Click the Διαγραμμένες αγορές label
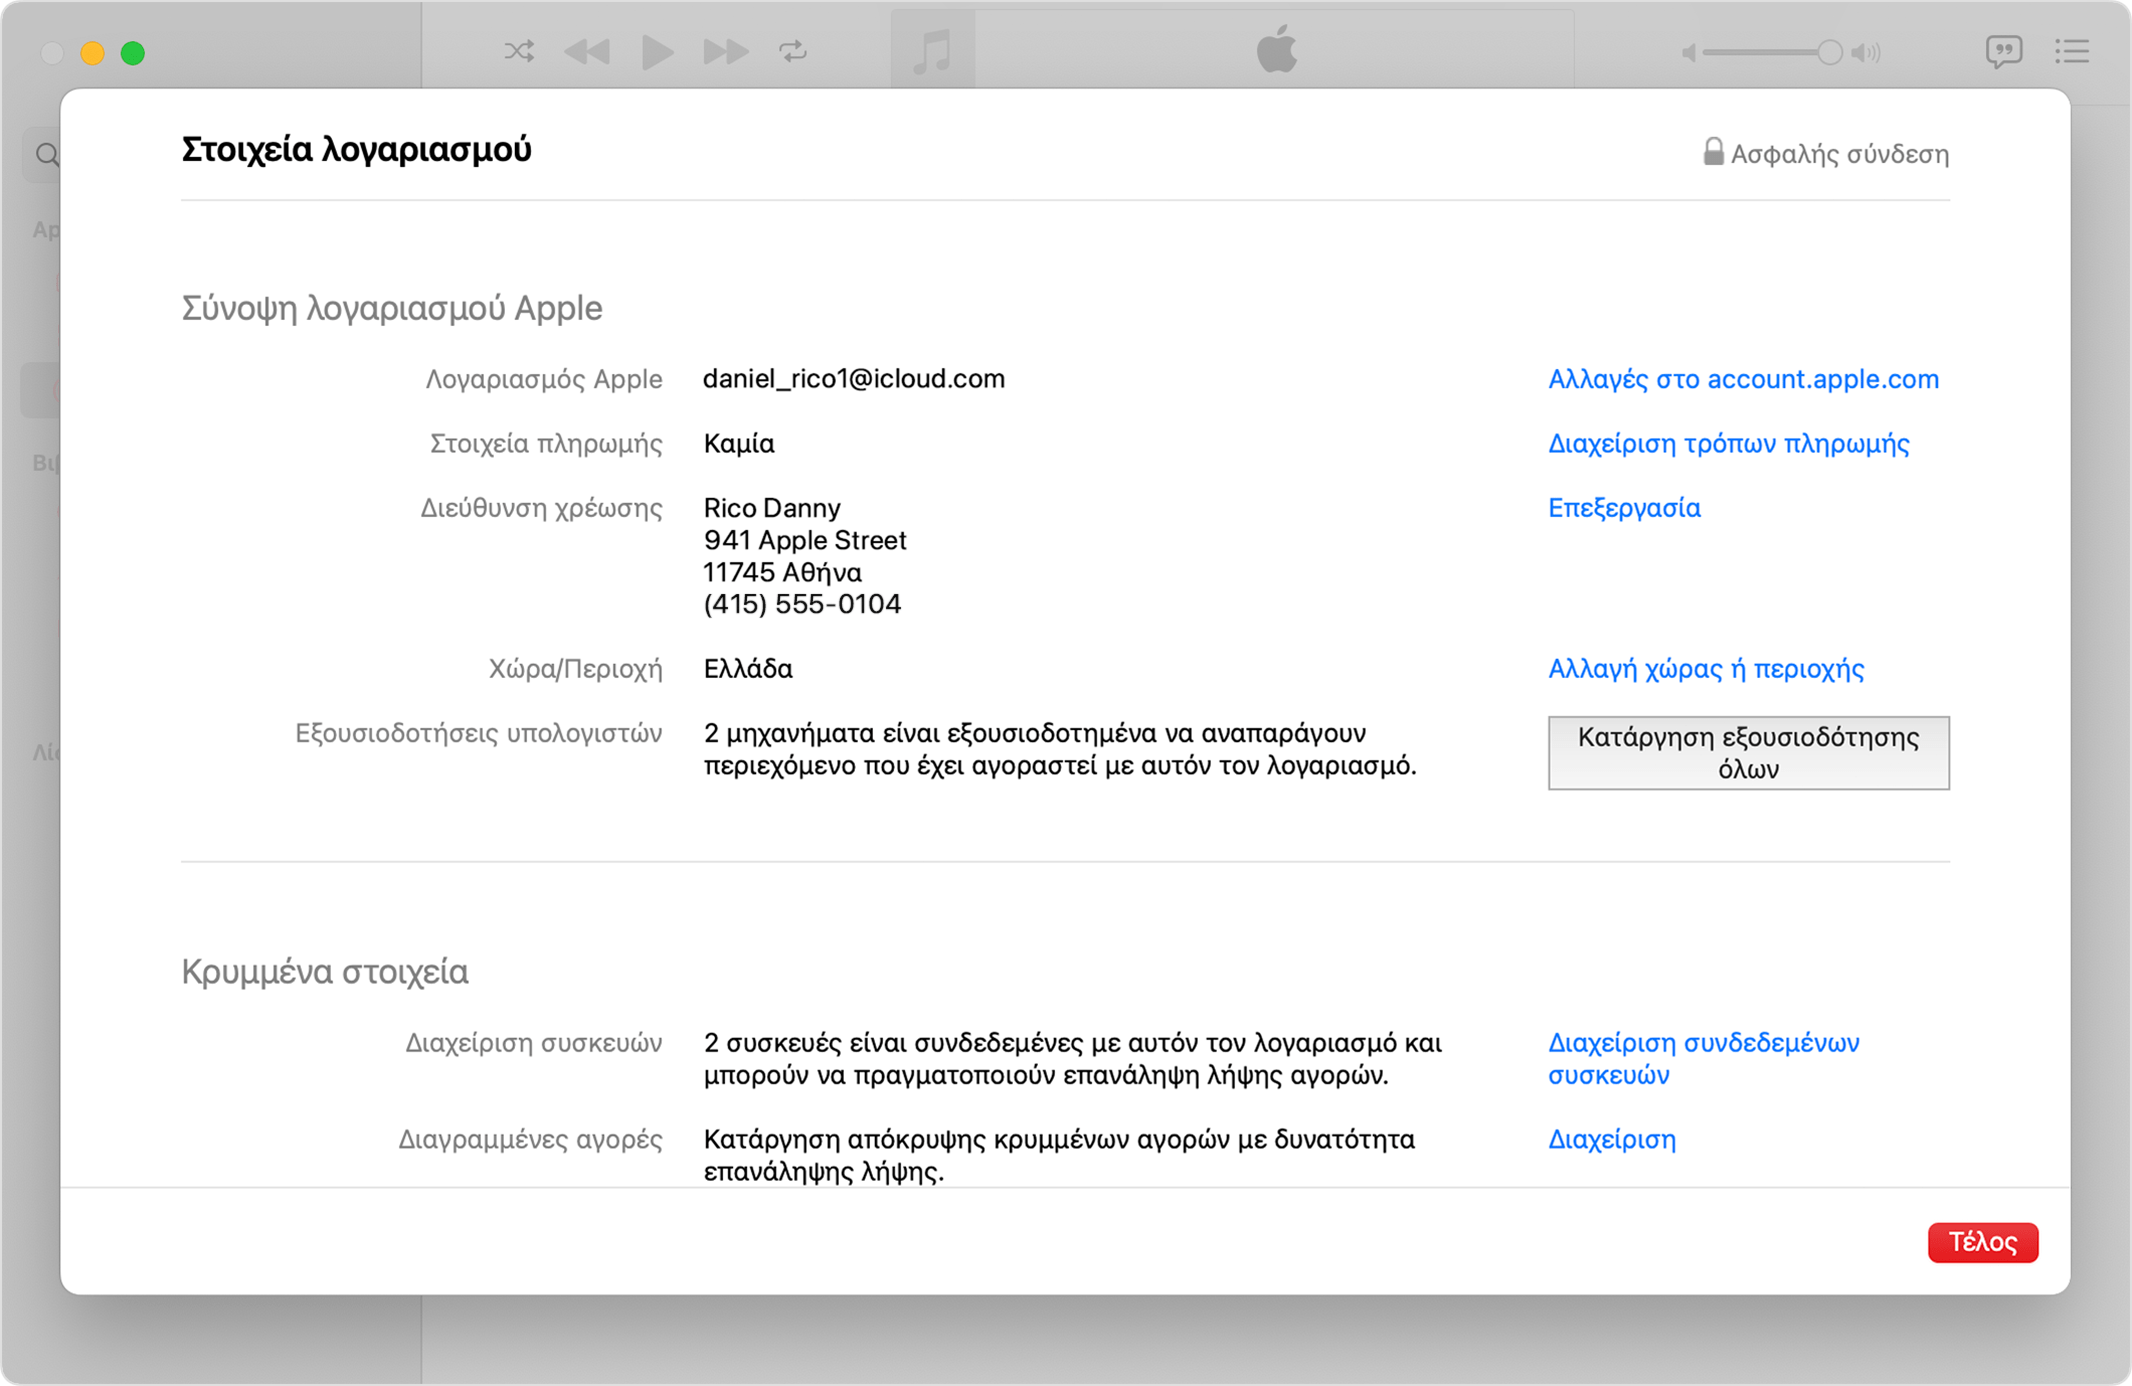This screenshot has height=1386, width=2132. 530,1139
